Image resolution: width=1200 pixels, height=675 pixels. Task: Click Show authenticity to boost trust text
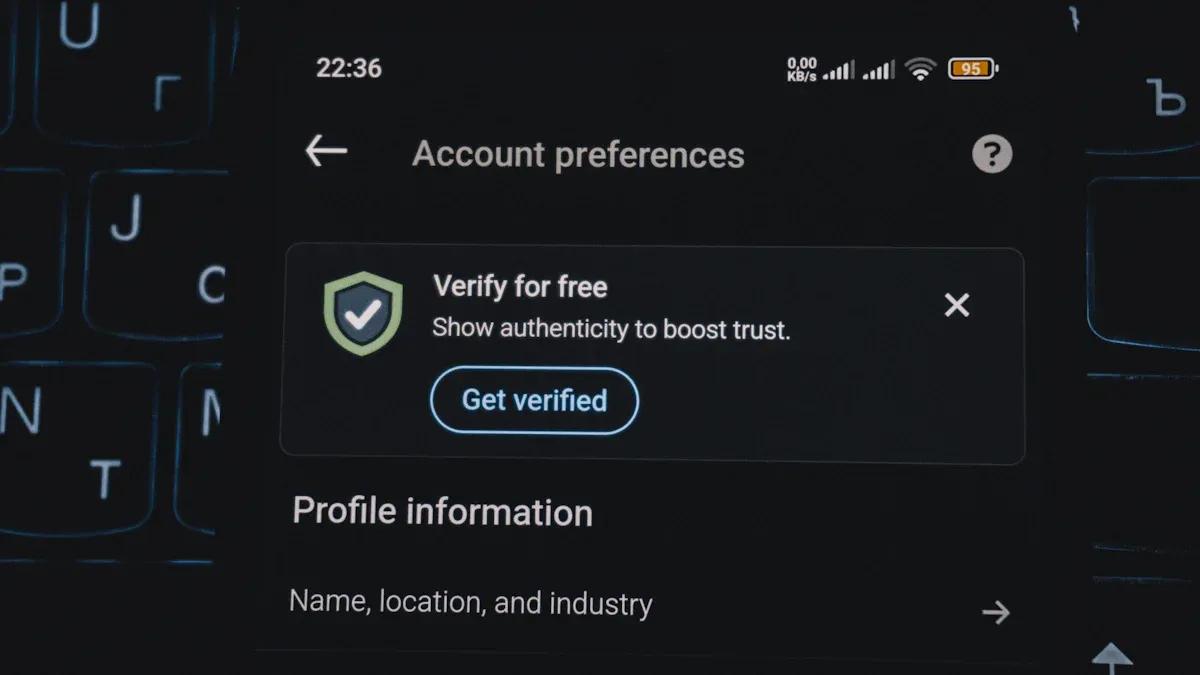tap(611, 329)
